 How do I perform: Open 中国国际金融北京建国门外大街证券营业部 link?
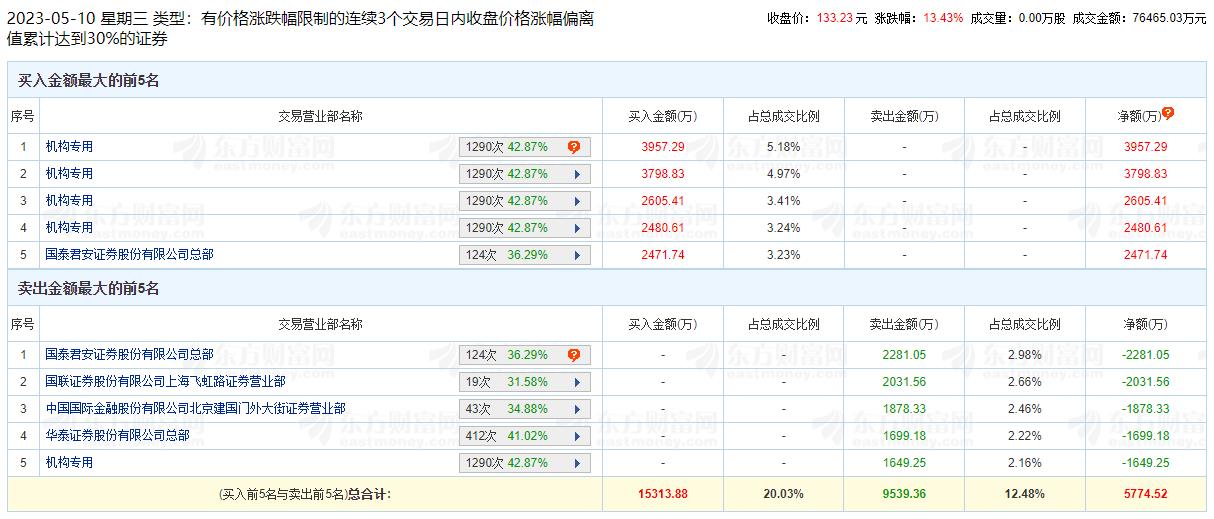(x=195, y=409)
